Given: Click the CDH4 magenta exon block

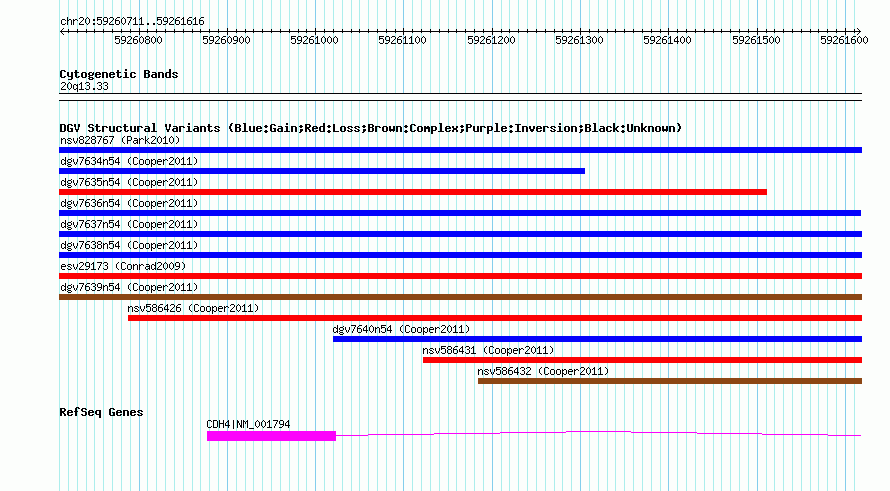Looking at the screenshot, I should click(x=271, y=436).
